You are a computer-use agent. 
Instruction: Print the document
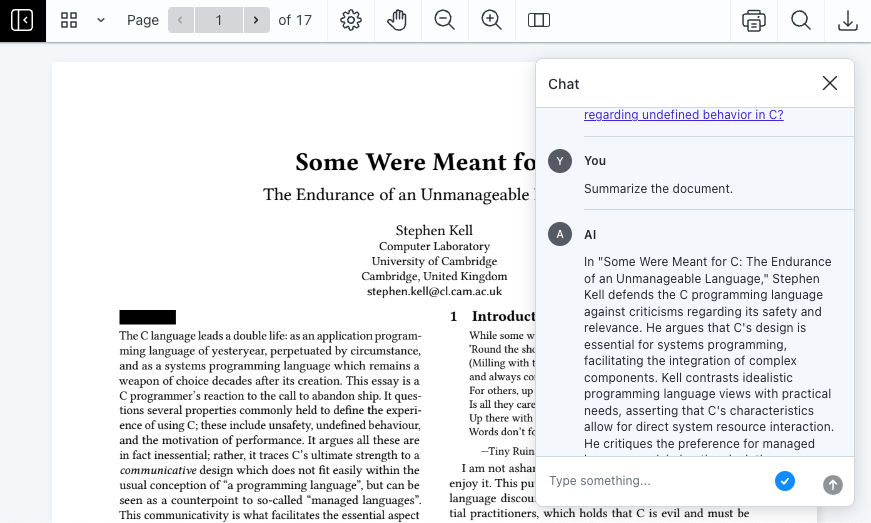(754, 20)
